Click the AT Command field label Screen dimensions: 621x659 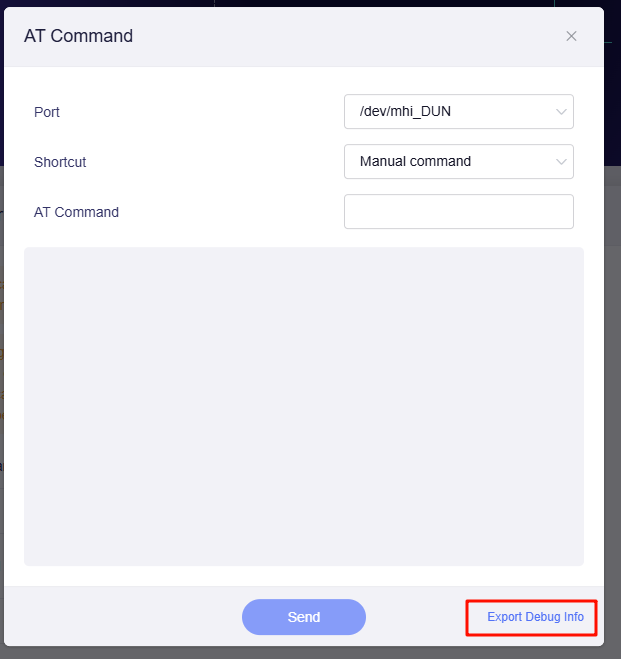[76, 212]
